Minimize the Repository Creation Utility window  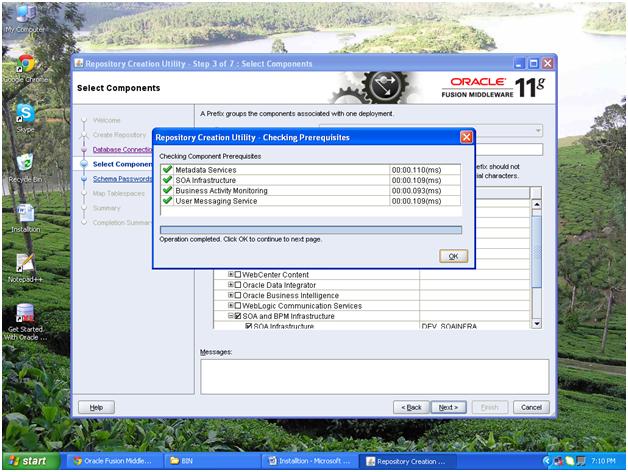pyautogui.click(x=519, y=63)
